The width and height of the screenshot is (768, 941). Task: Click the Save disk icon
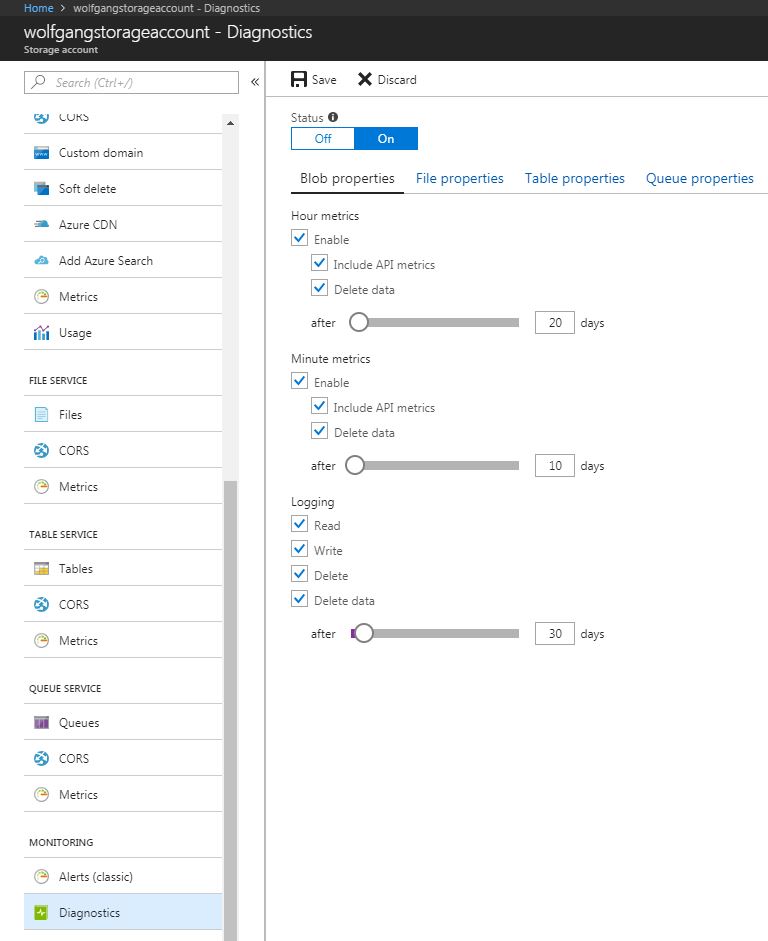[299, 79]
